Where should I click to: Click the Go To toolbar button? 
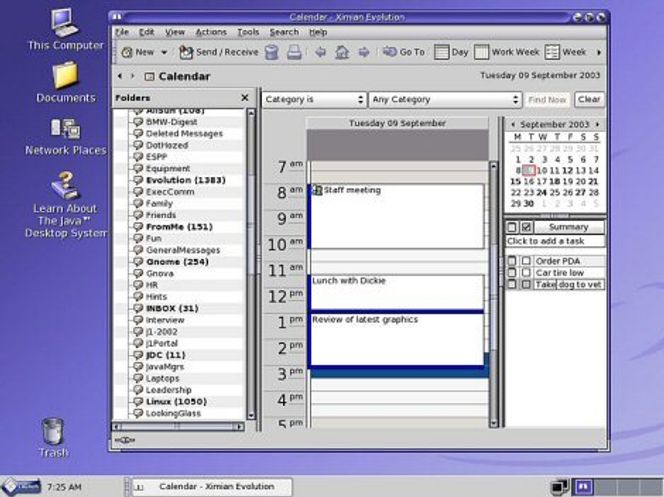pos(404,52)
